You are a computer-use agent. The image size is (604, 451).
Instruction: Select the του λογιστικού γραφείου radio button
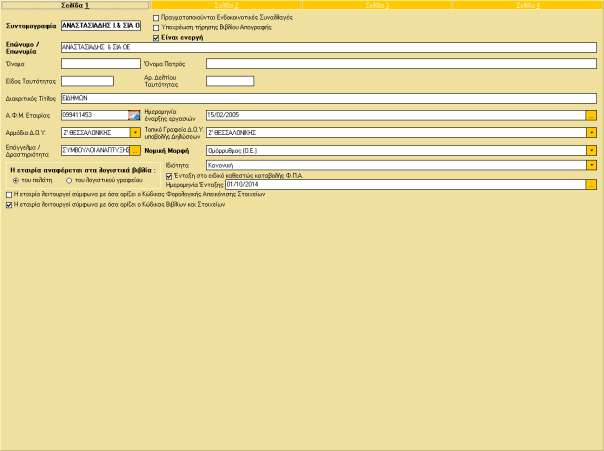pos(69,180)
